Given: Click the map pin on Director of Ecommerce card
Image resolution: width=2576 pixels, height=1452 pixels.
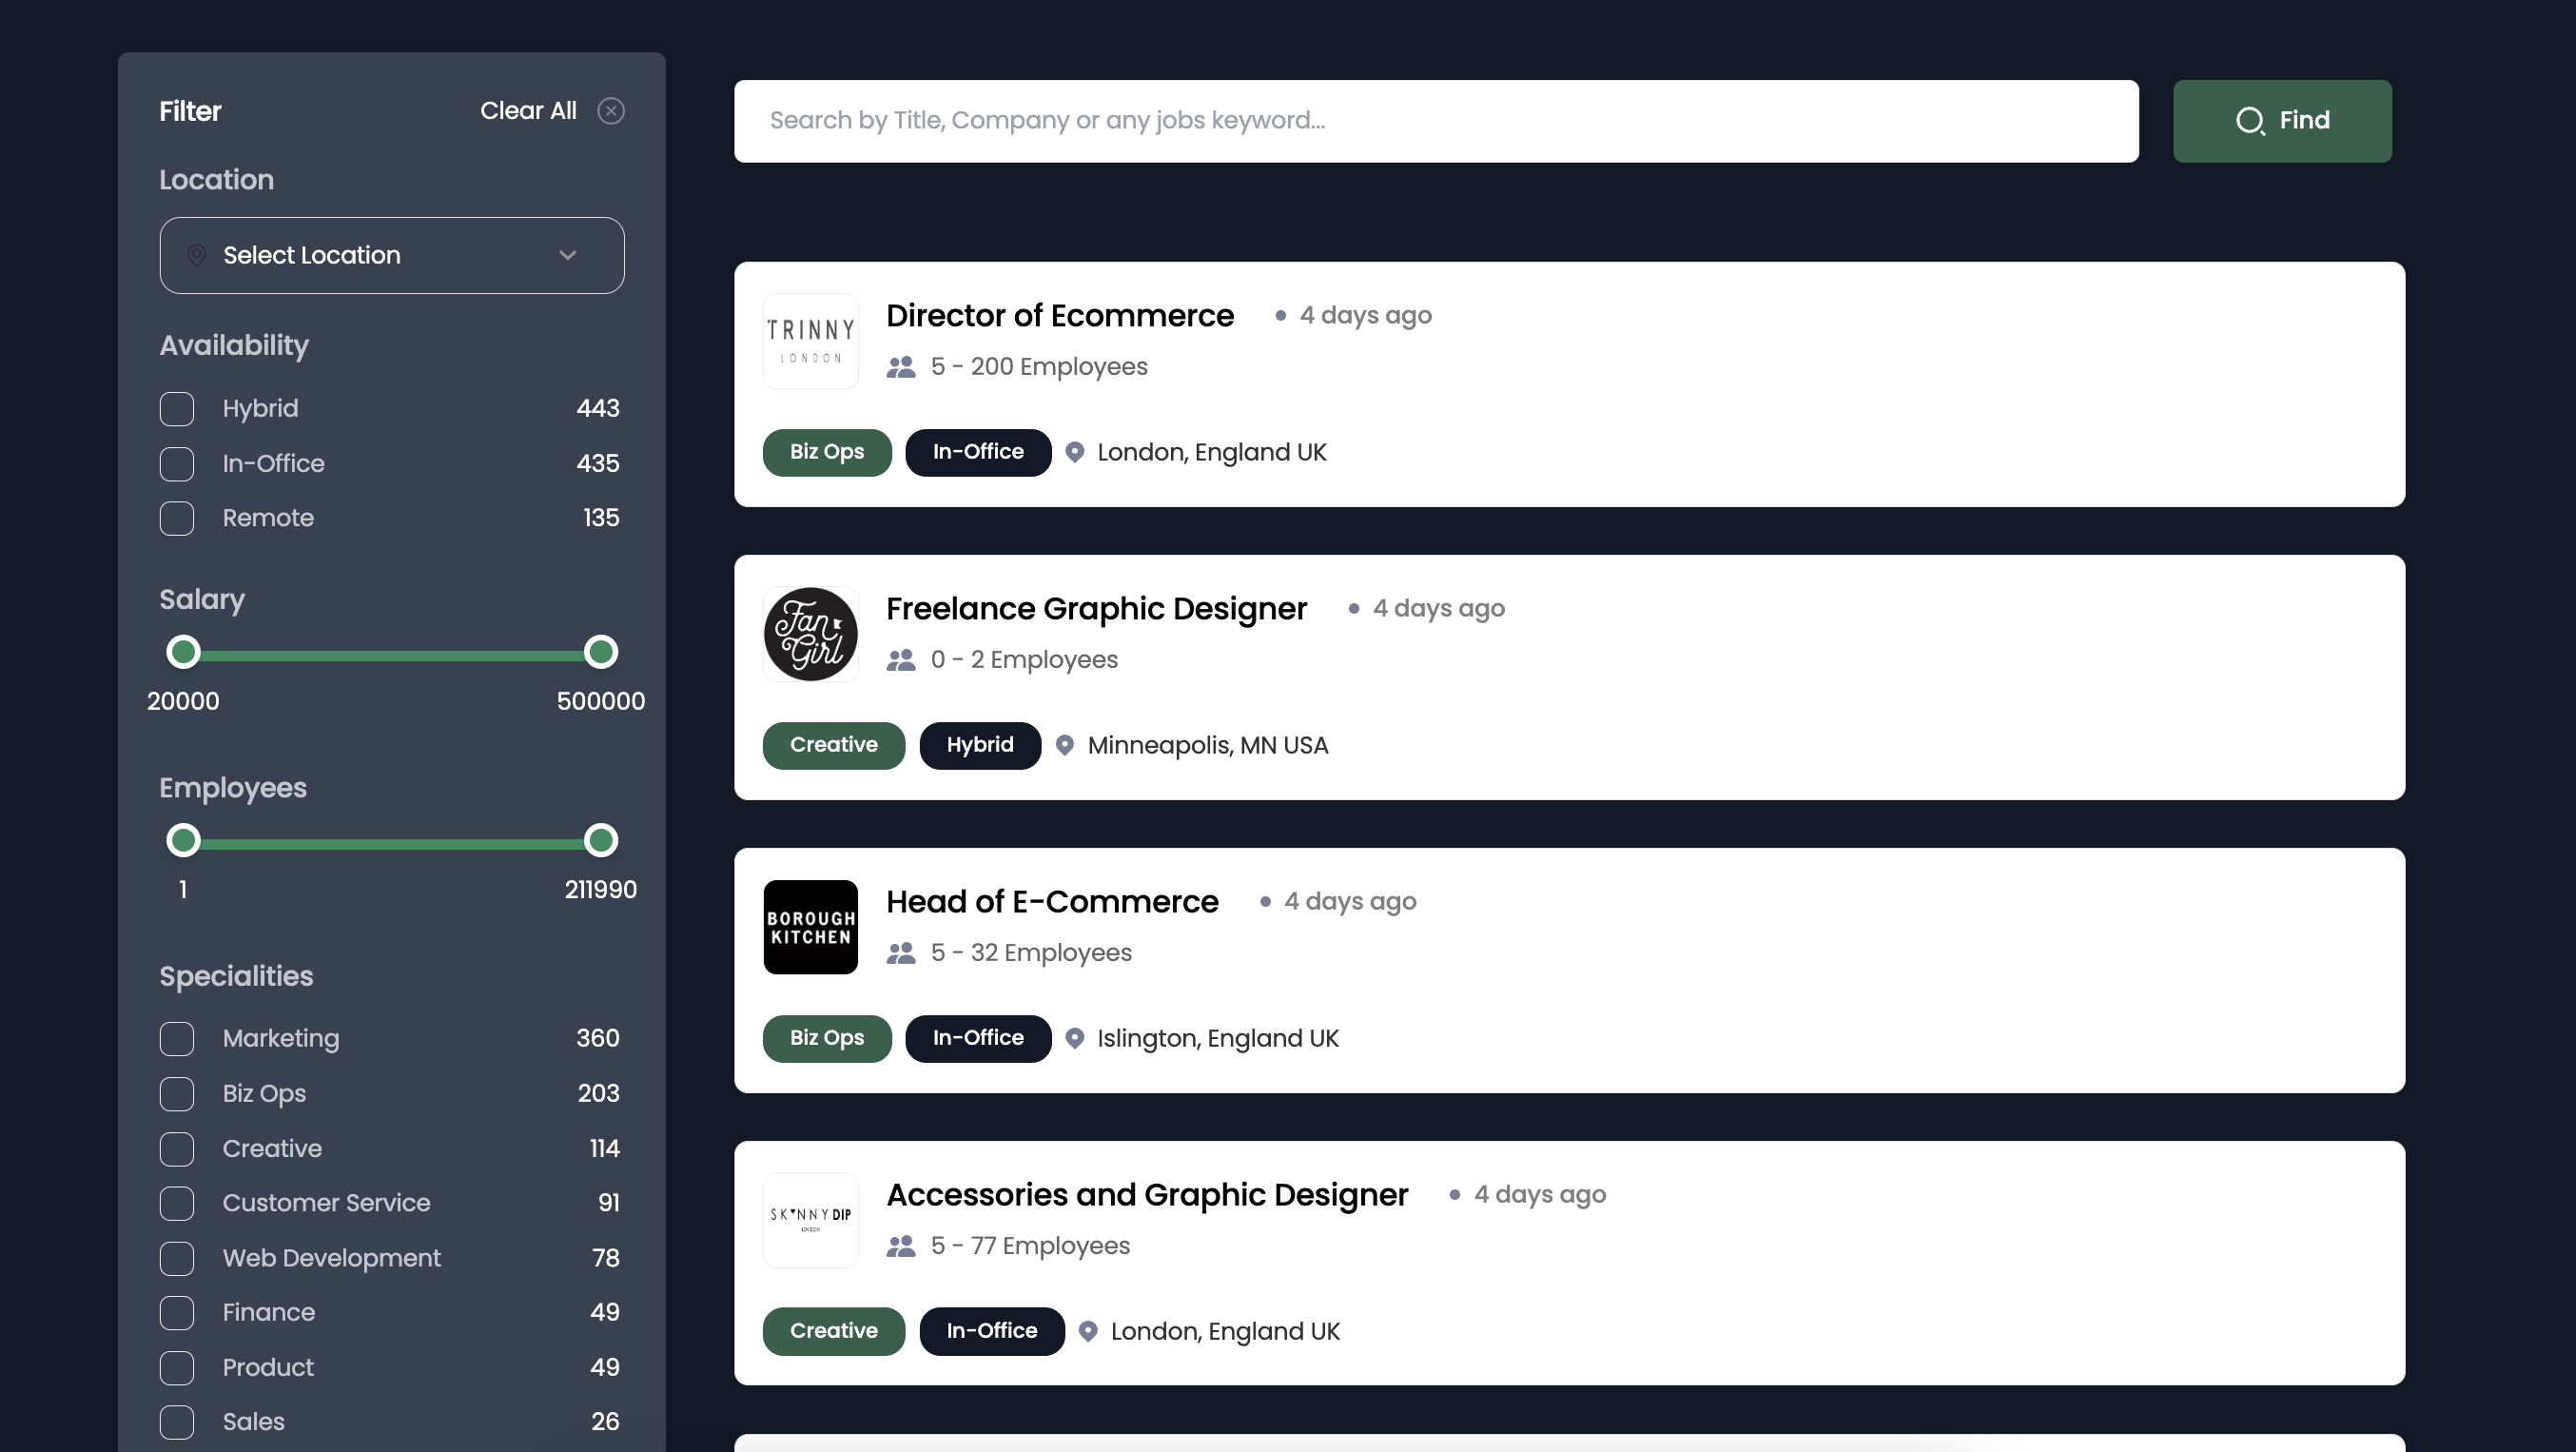Looking at the screenshot, I should [x=1075, y=453].
